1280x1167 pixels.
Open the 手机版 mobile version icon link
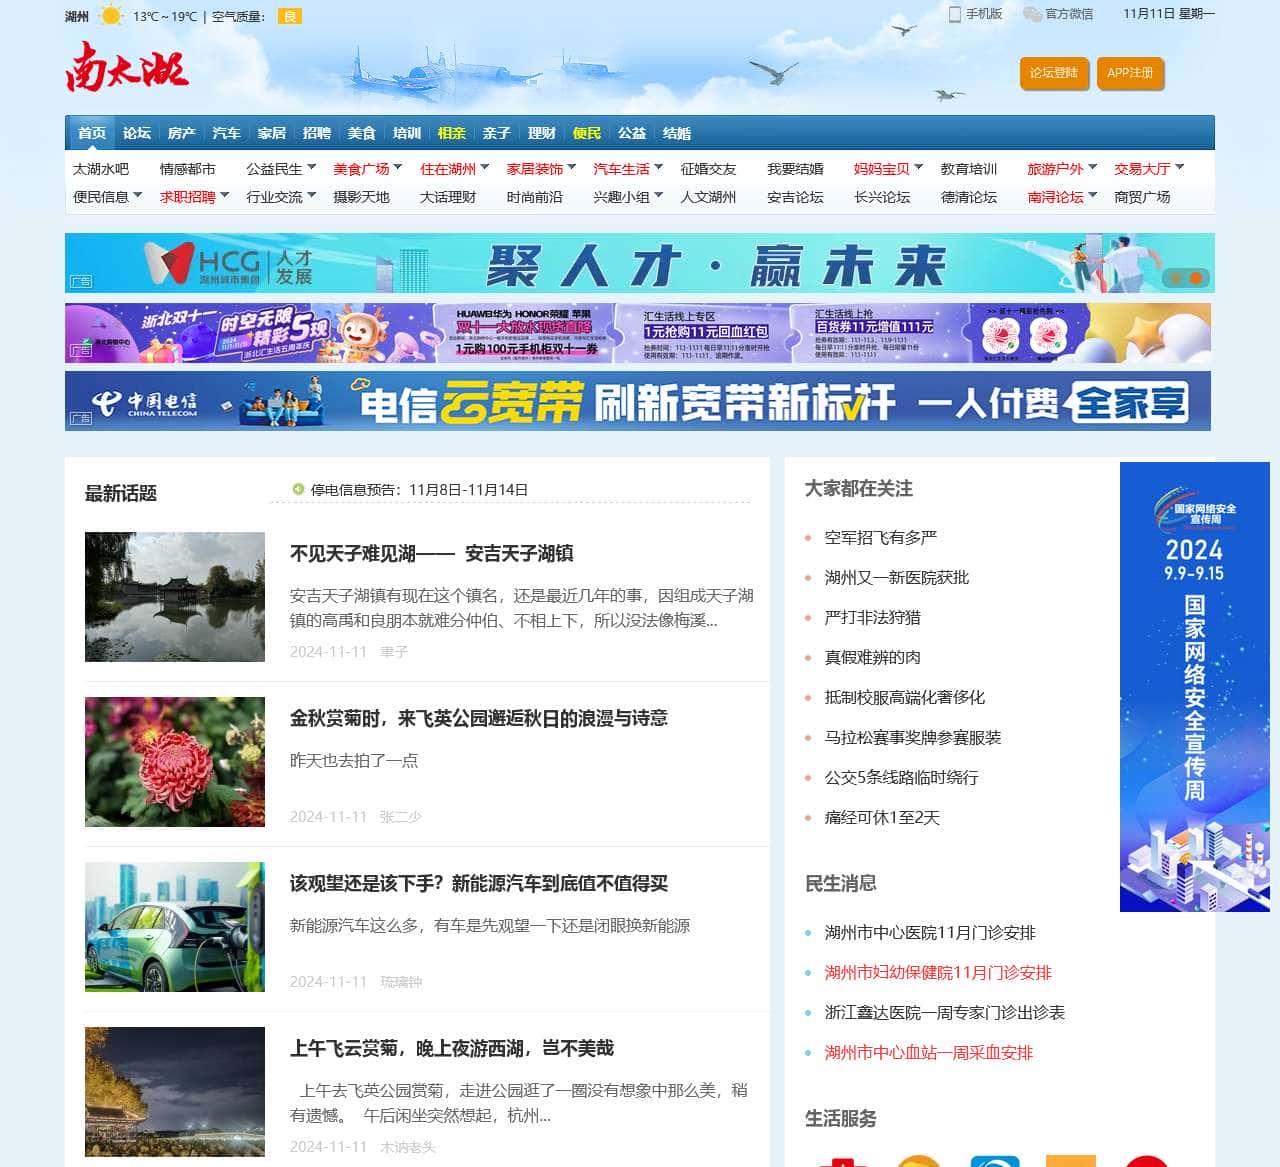click(x=954, y=14)
